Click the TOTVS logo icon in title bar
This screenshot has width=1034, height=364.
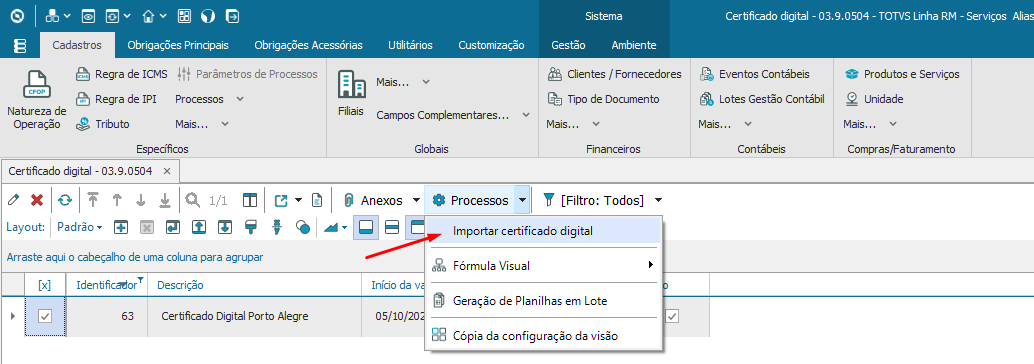(17, 16)
